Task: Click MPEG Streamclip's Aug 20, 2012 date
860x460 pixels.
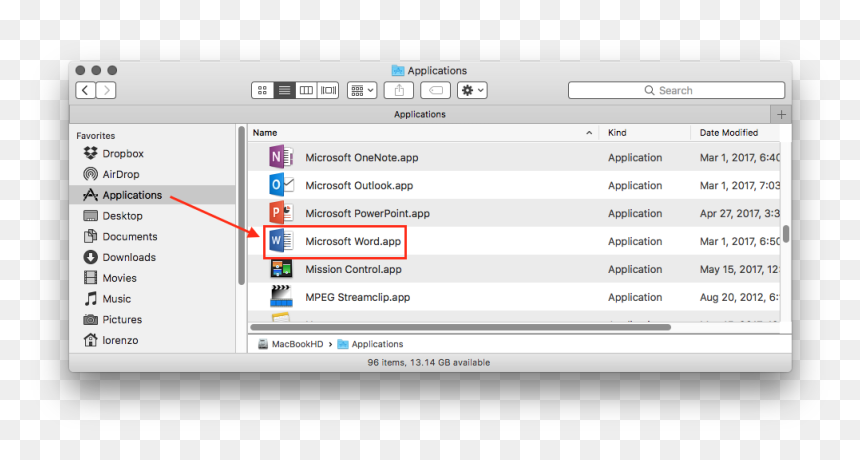Action: pyautogui.click(x=739, y=298)
